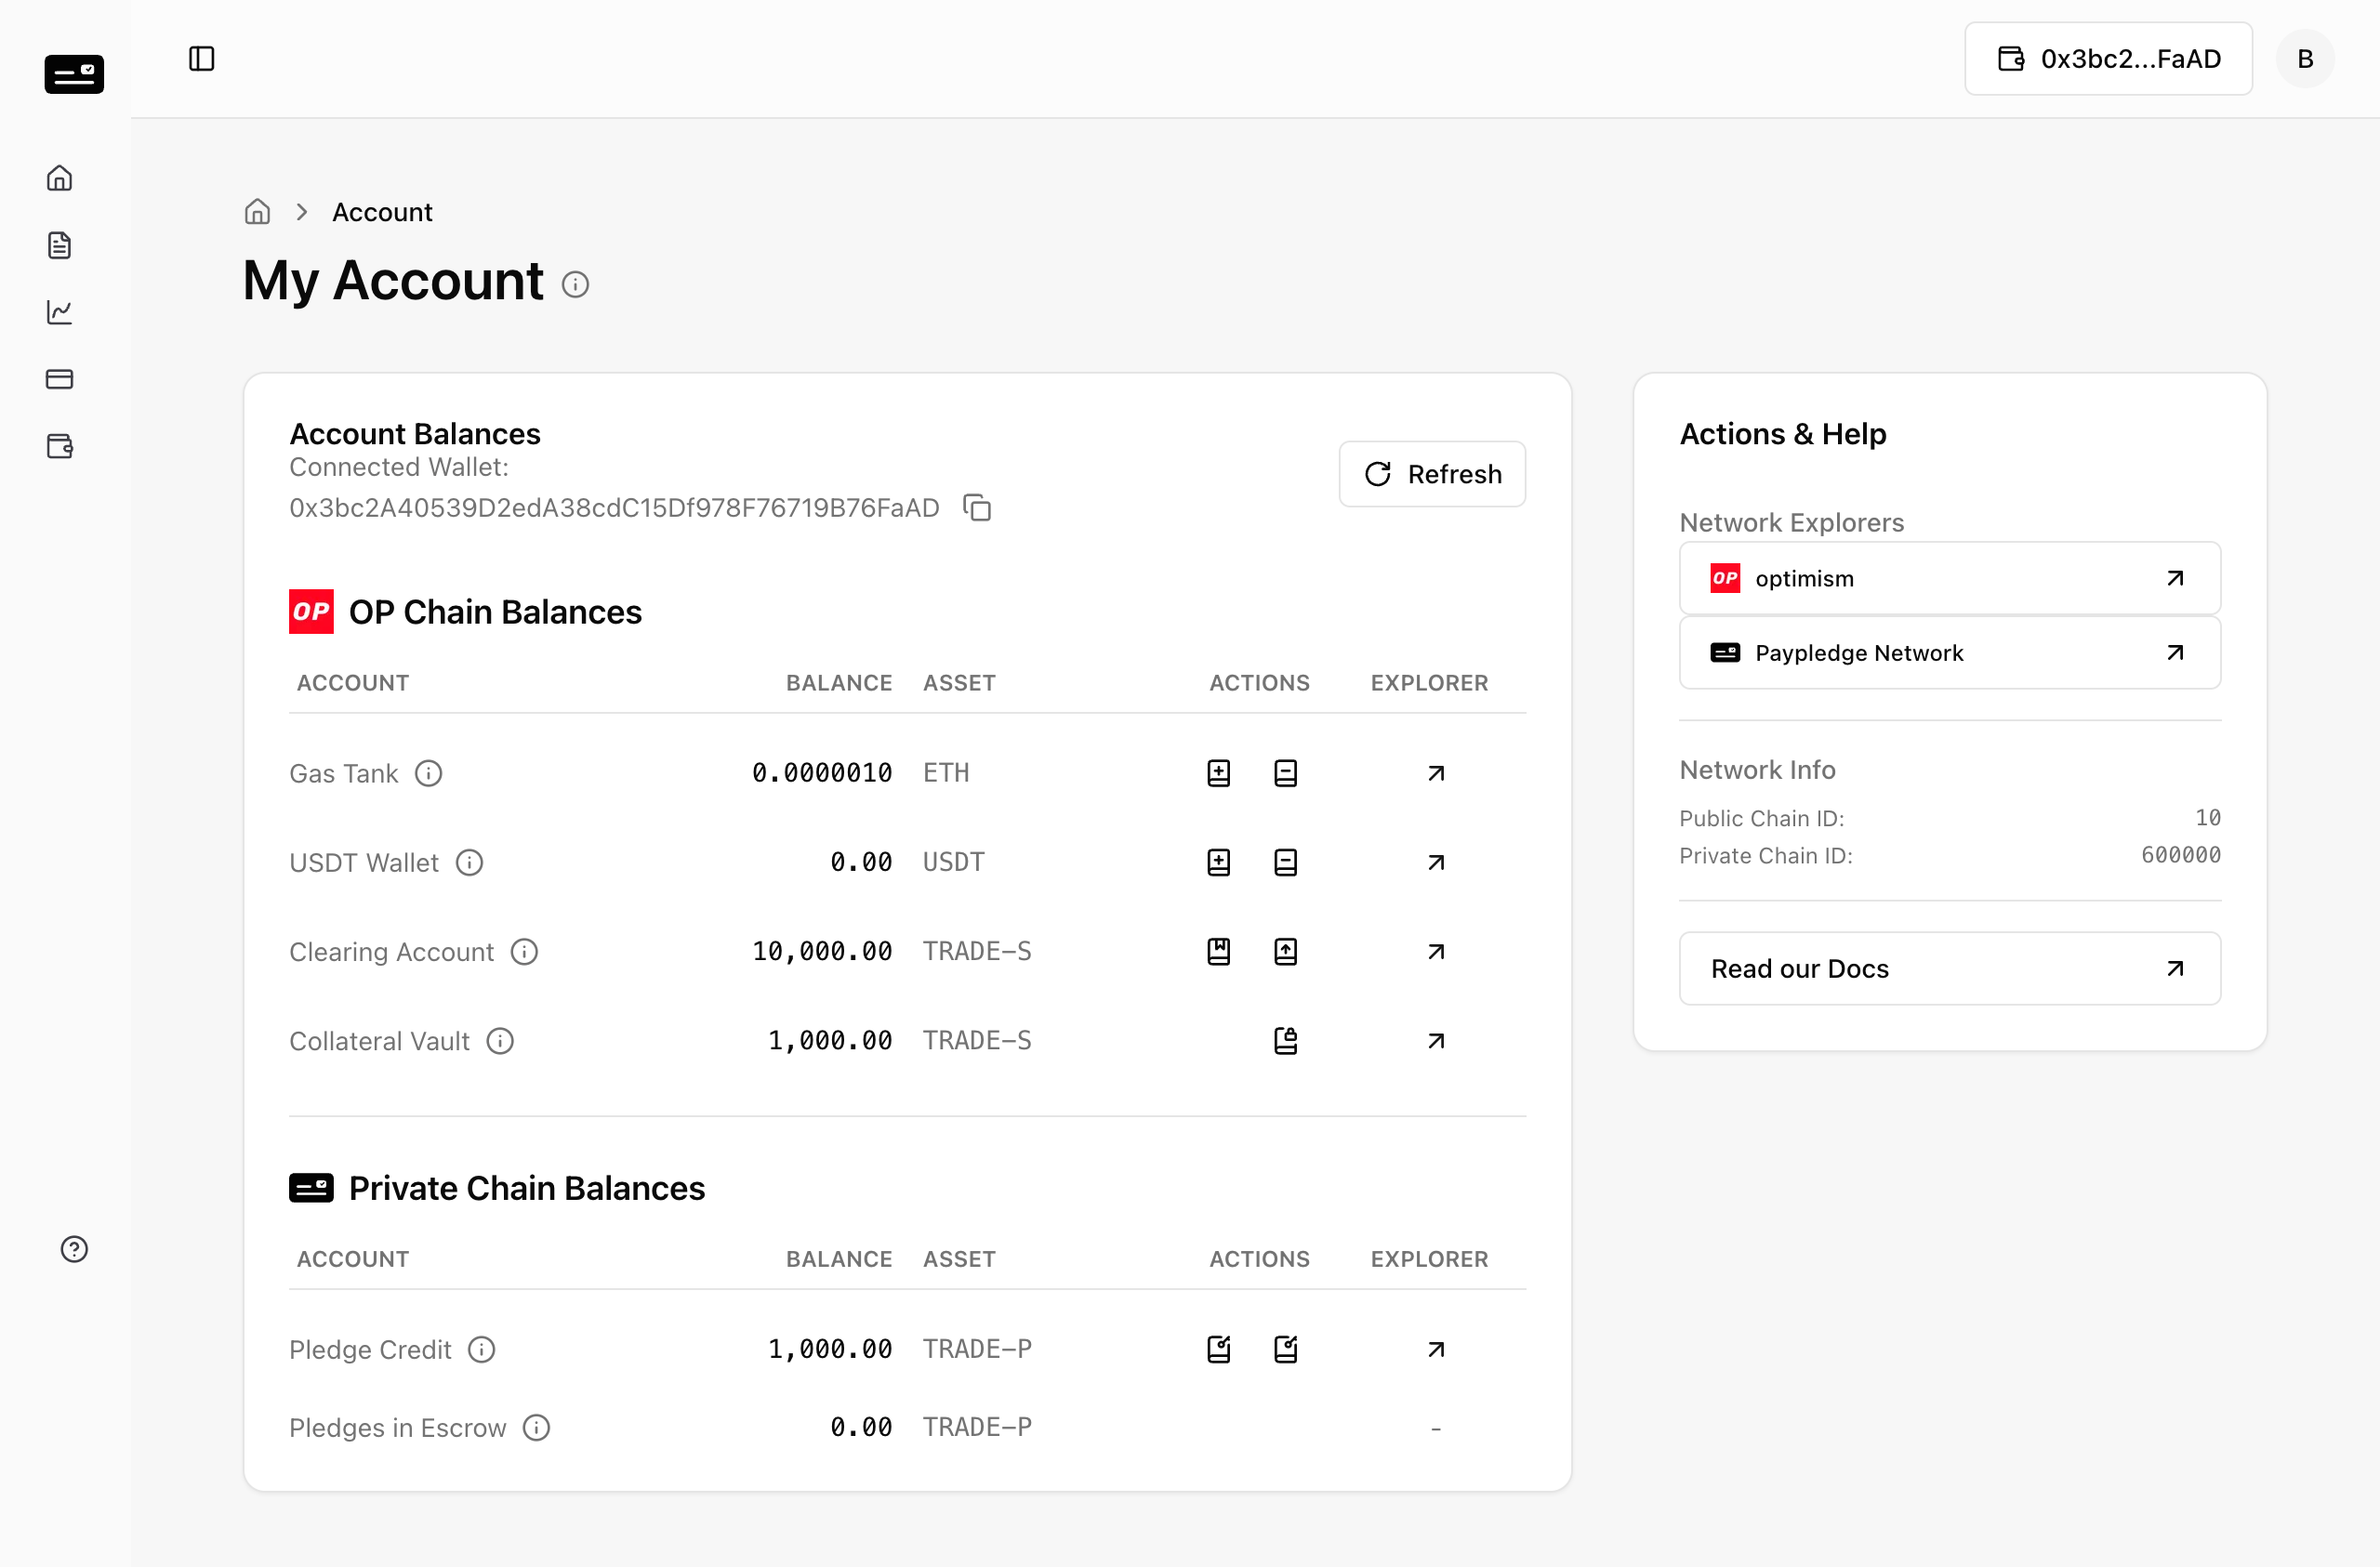
Task: Click the info icon beside My Account
Action: tap(575, 285)
